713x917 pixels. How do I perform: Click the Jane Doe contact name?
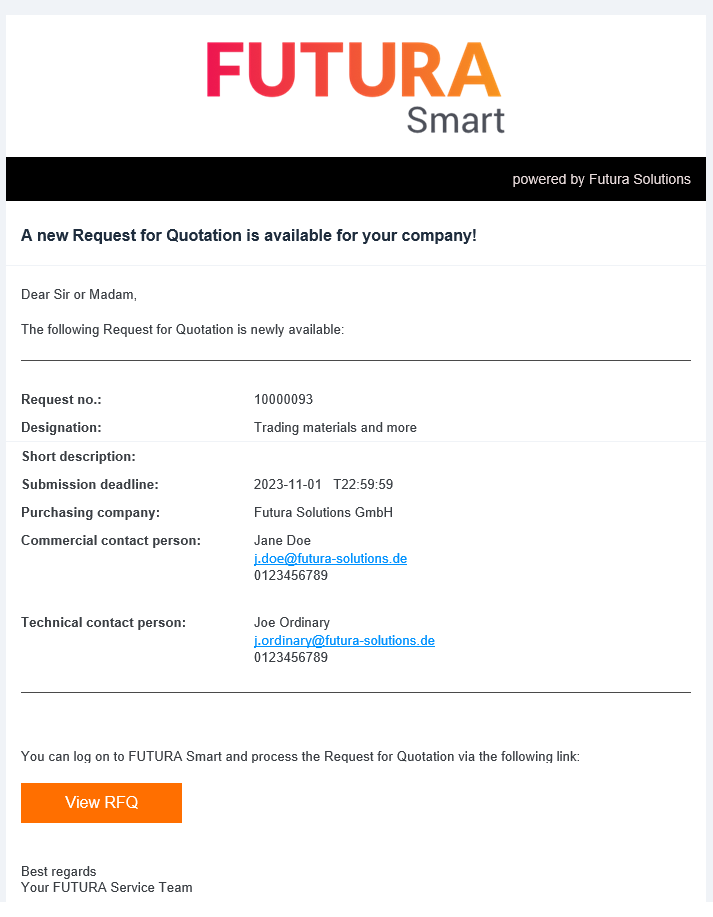click(282, 541)
